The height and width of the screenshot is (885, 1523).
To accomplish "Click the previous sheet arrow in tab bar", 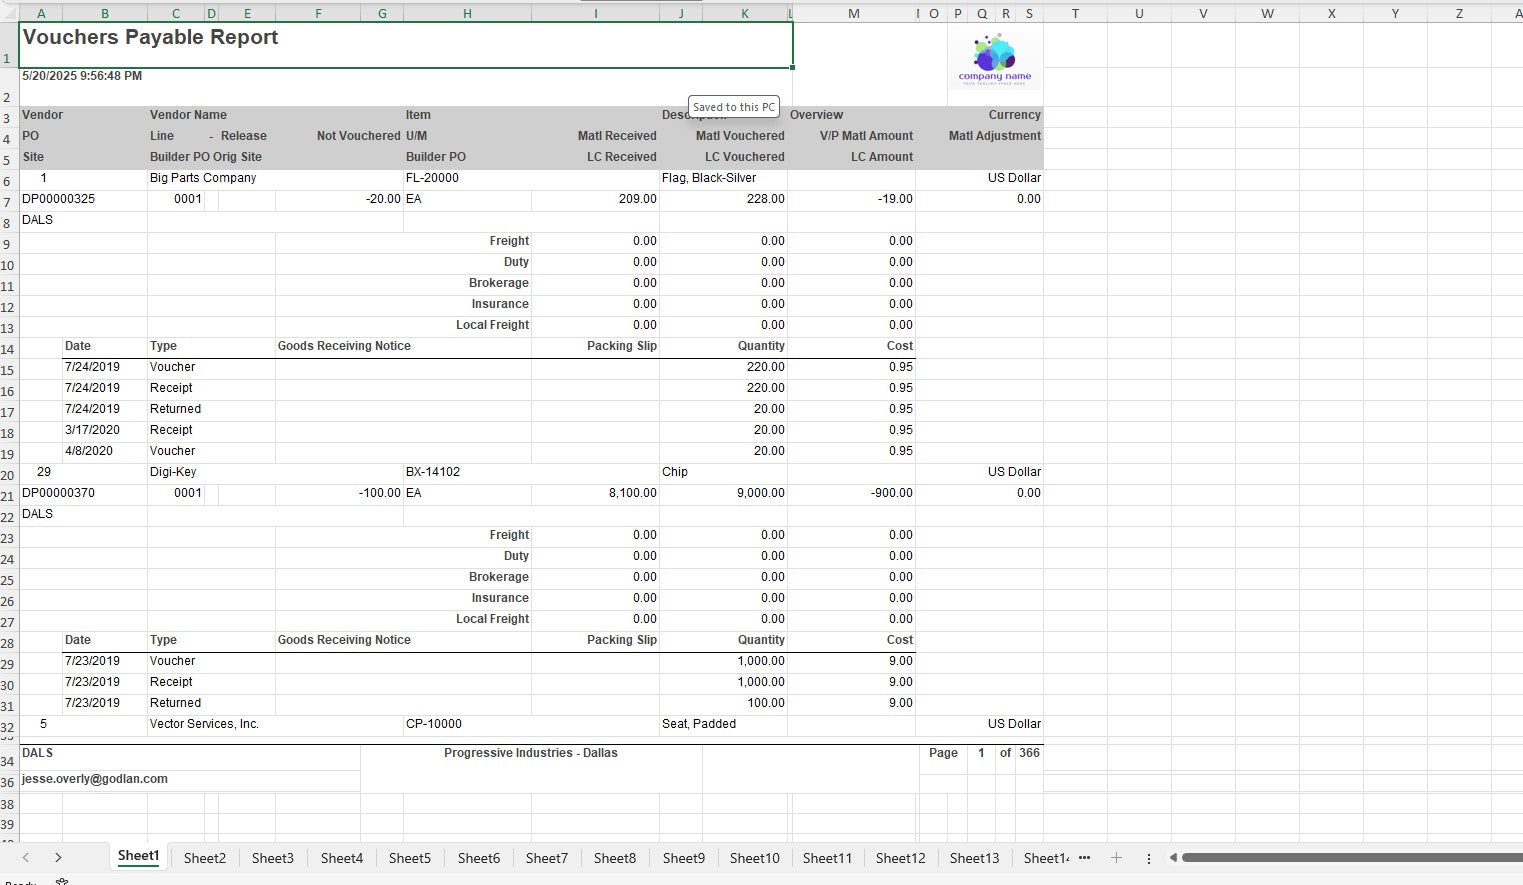I will pos(26,857).
